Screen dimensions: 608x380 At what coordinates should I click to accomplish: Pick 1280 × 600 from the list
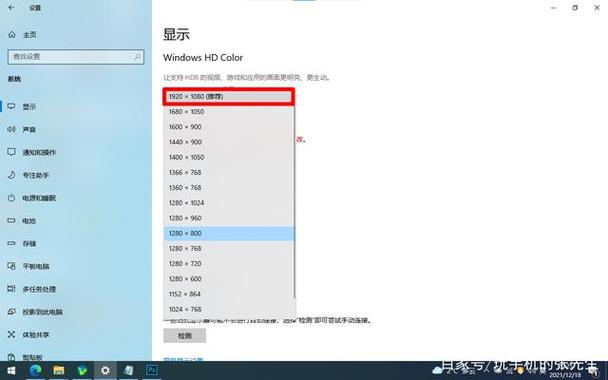tap(229, 279)
